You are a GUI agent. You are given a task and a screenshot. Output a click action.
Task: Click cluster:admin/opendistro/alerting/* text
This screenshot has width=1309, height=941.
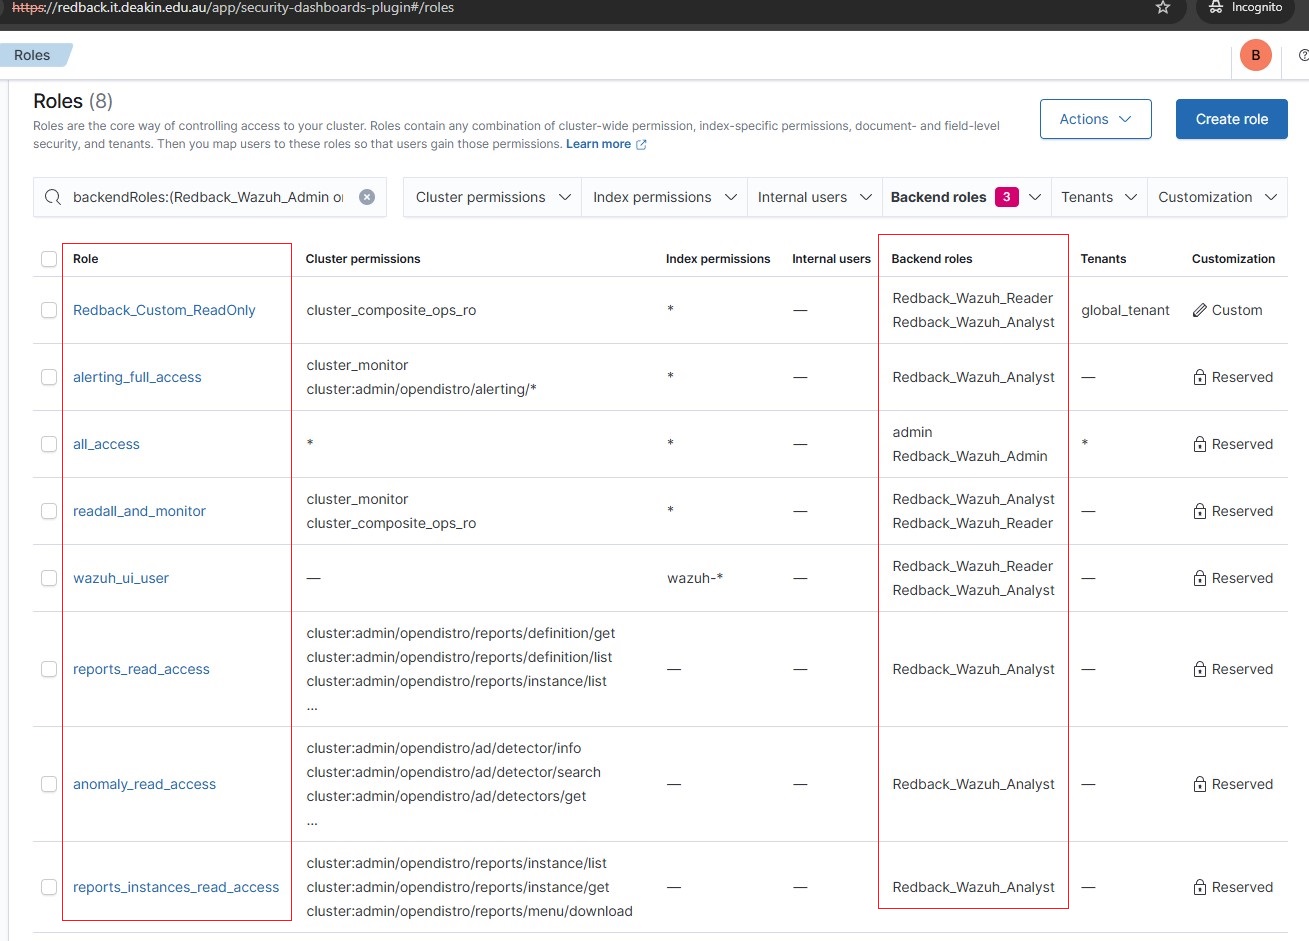click(421, 389)
